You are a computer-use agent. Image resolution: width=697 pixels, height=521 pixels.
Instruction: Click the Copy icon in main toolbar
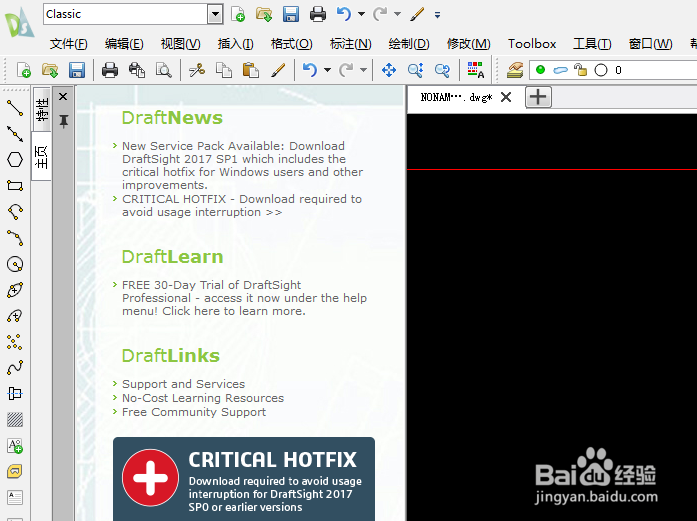click(224, 70)
